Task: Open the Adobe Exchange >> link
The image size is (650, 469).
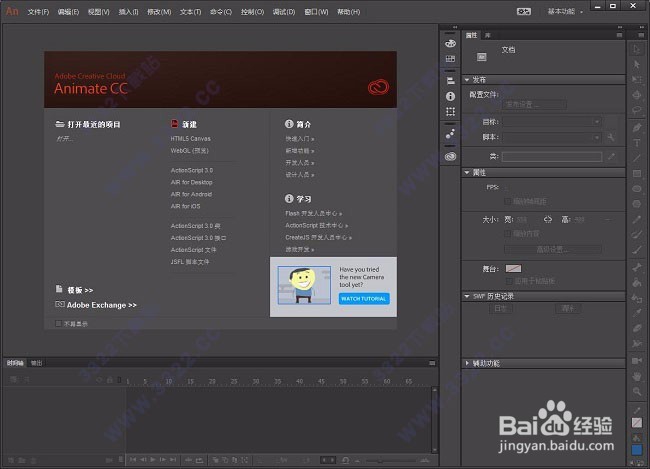Action: pyautogui.click(x=101, y=305)
